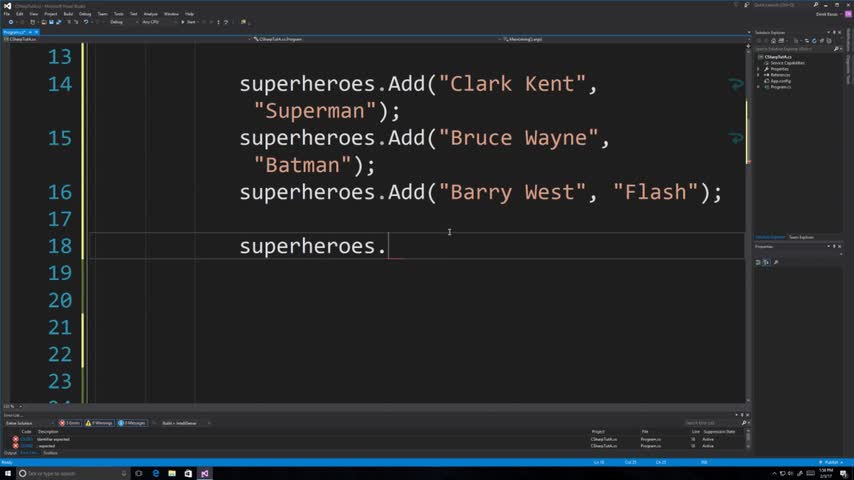The height and width of the screenshot is (480, 854).
Task: Click the Navigate Backward toolbar icon
Action: click(x=10, y=22)
